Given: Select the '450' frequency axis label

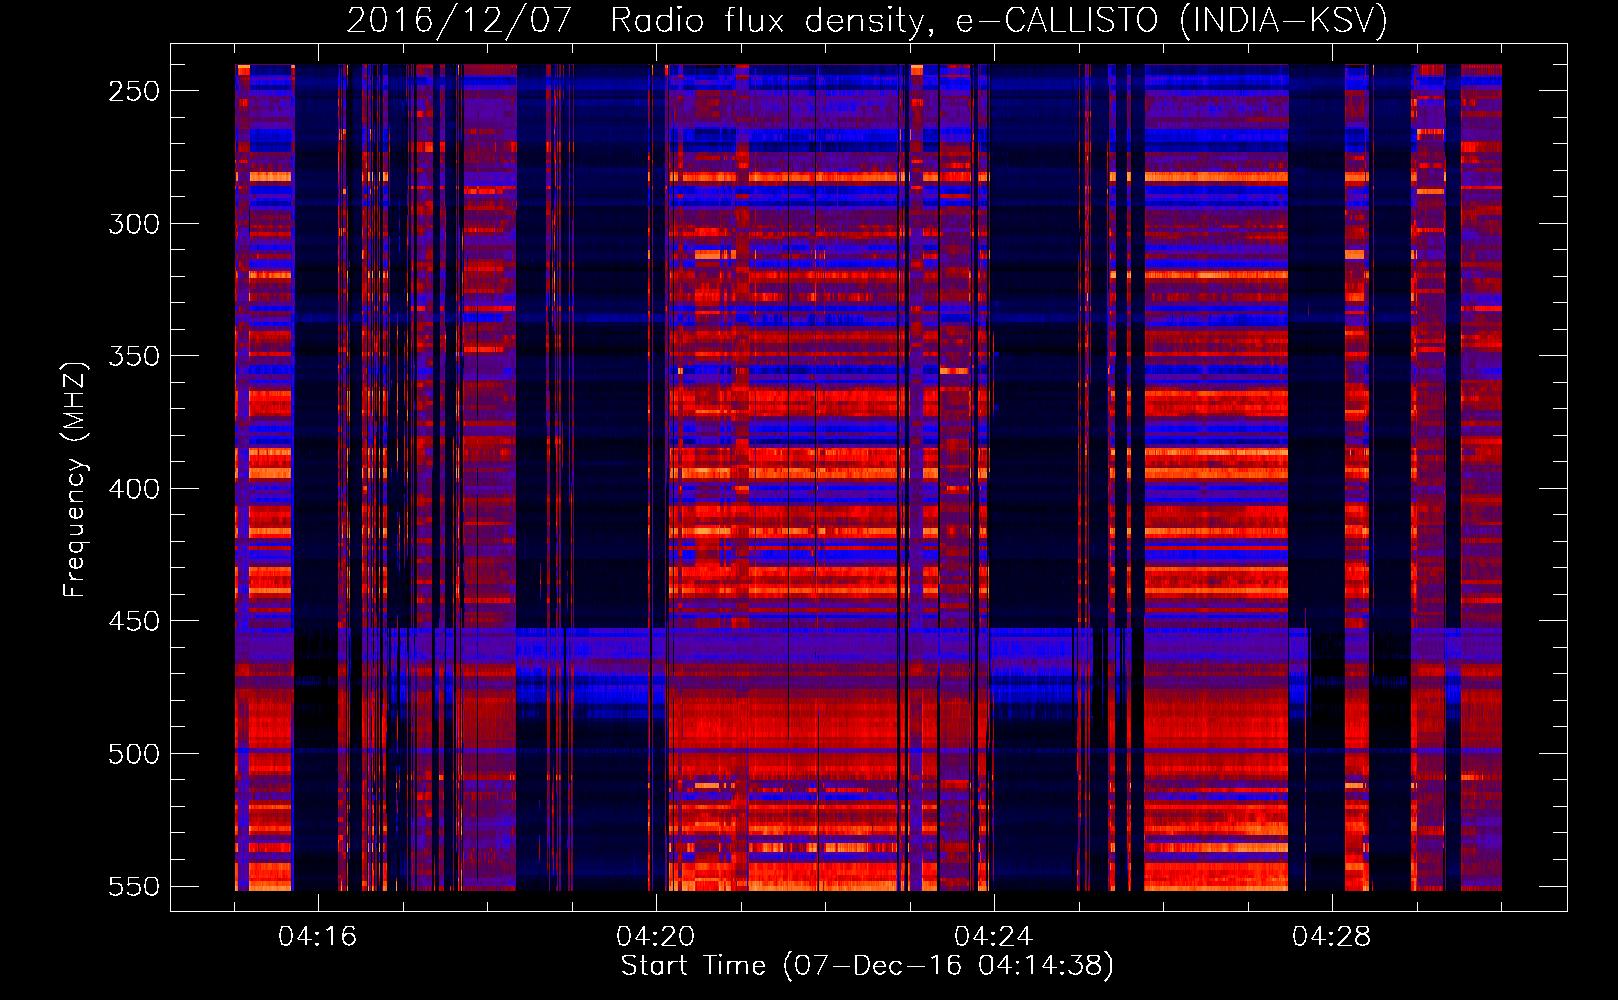Looking at the screenshot, I should (134, 621).
